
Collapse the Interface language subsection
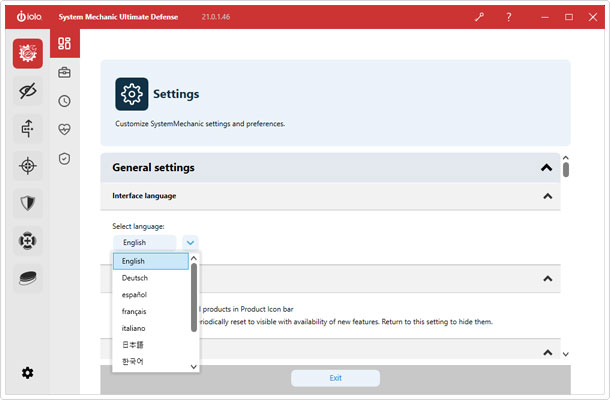click(x=548, y=196)
